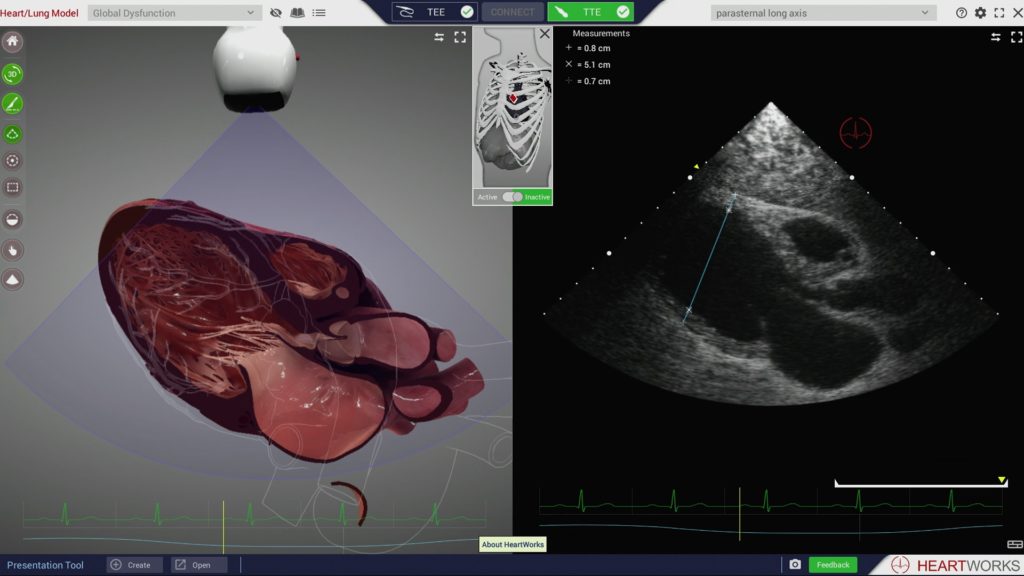
Task: Toggle the red ECG circle indicator
Action: [855, 132]
